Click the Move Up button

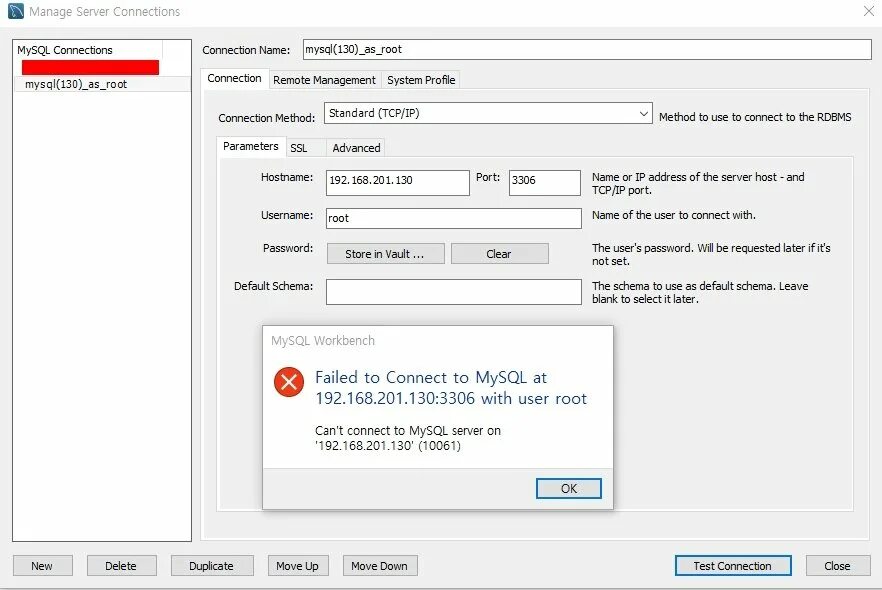coord(298,566)
